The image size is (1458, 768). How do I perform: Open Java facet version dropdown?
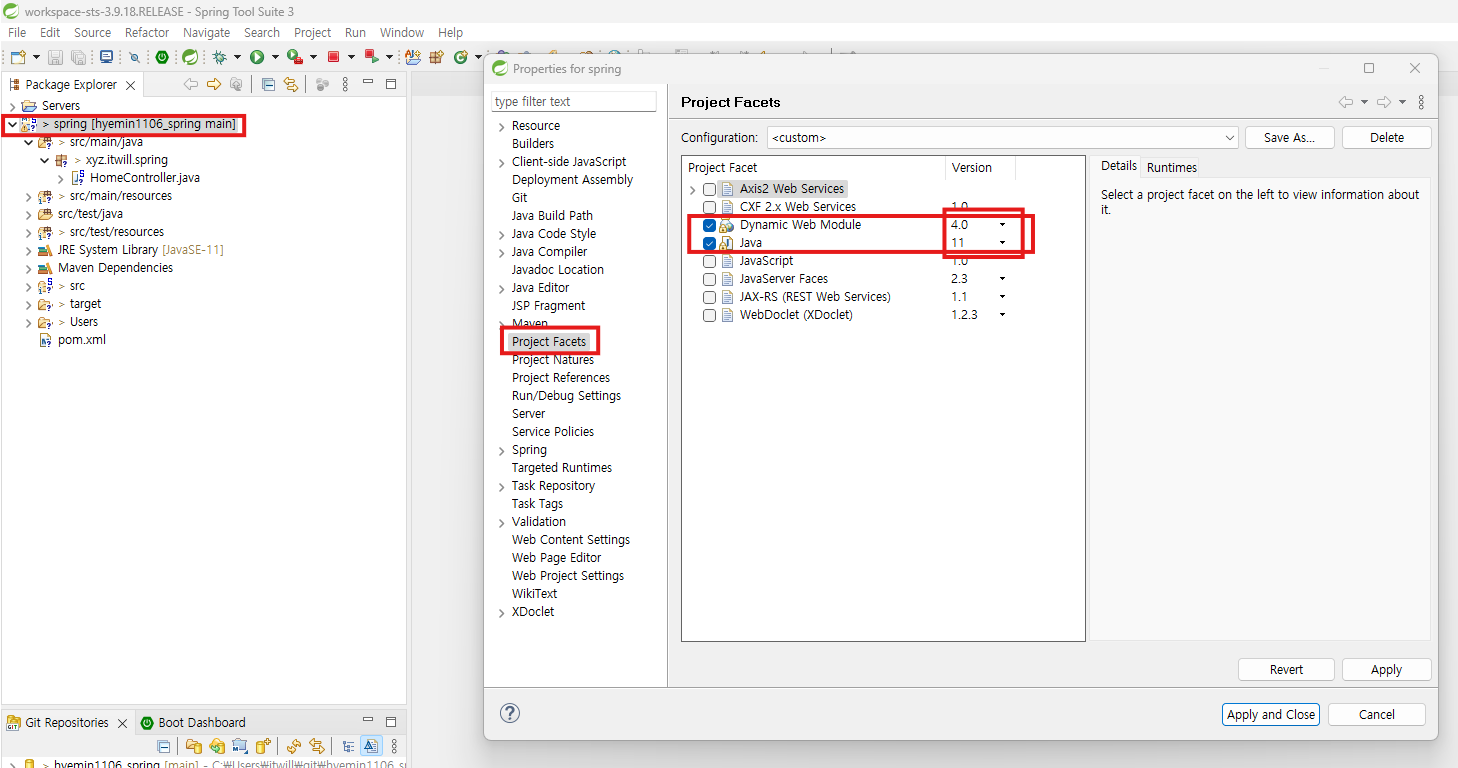1002,243
